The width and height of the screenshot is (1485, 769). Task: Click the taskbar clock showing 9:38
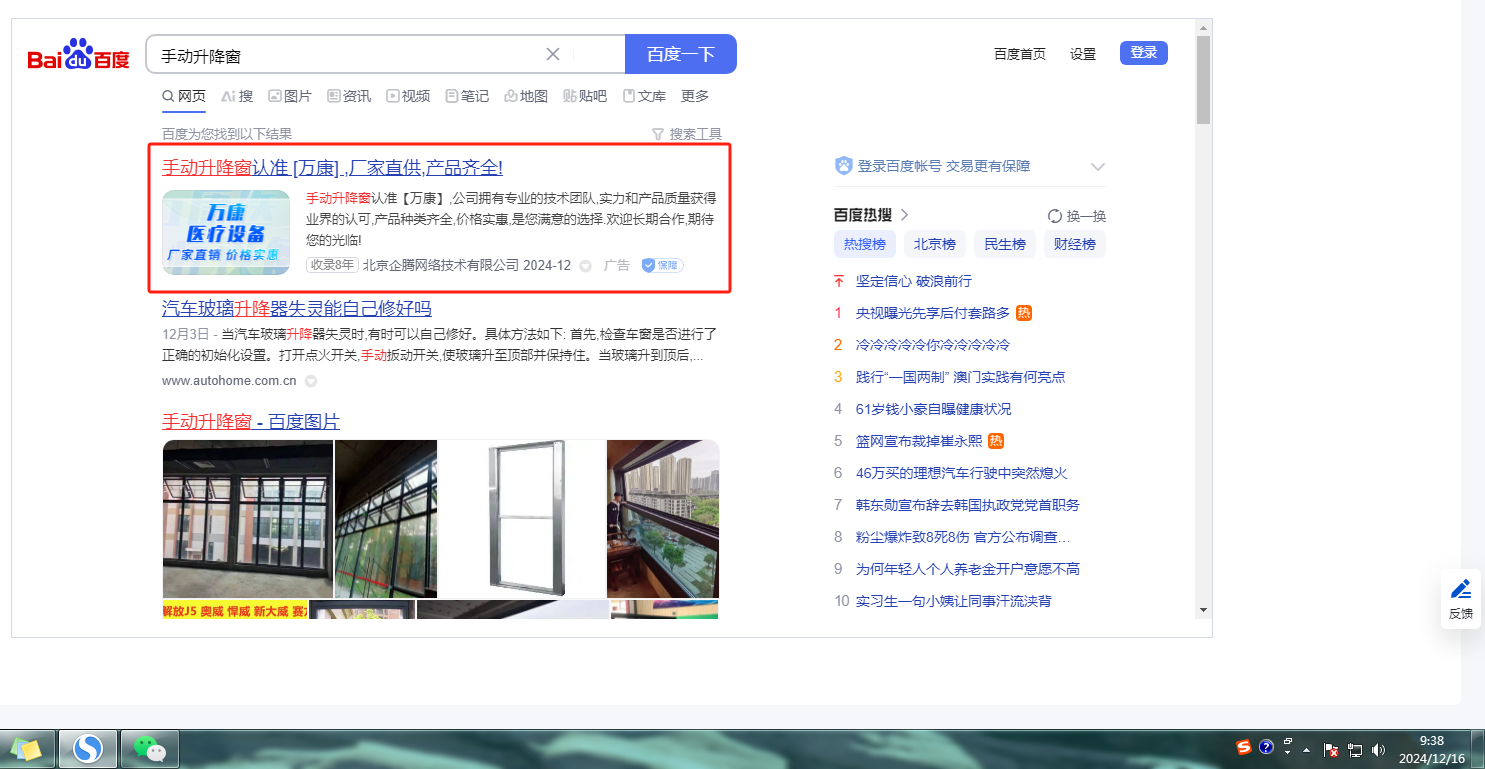click(1433, 748)
